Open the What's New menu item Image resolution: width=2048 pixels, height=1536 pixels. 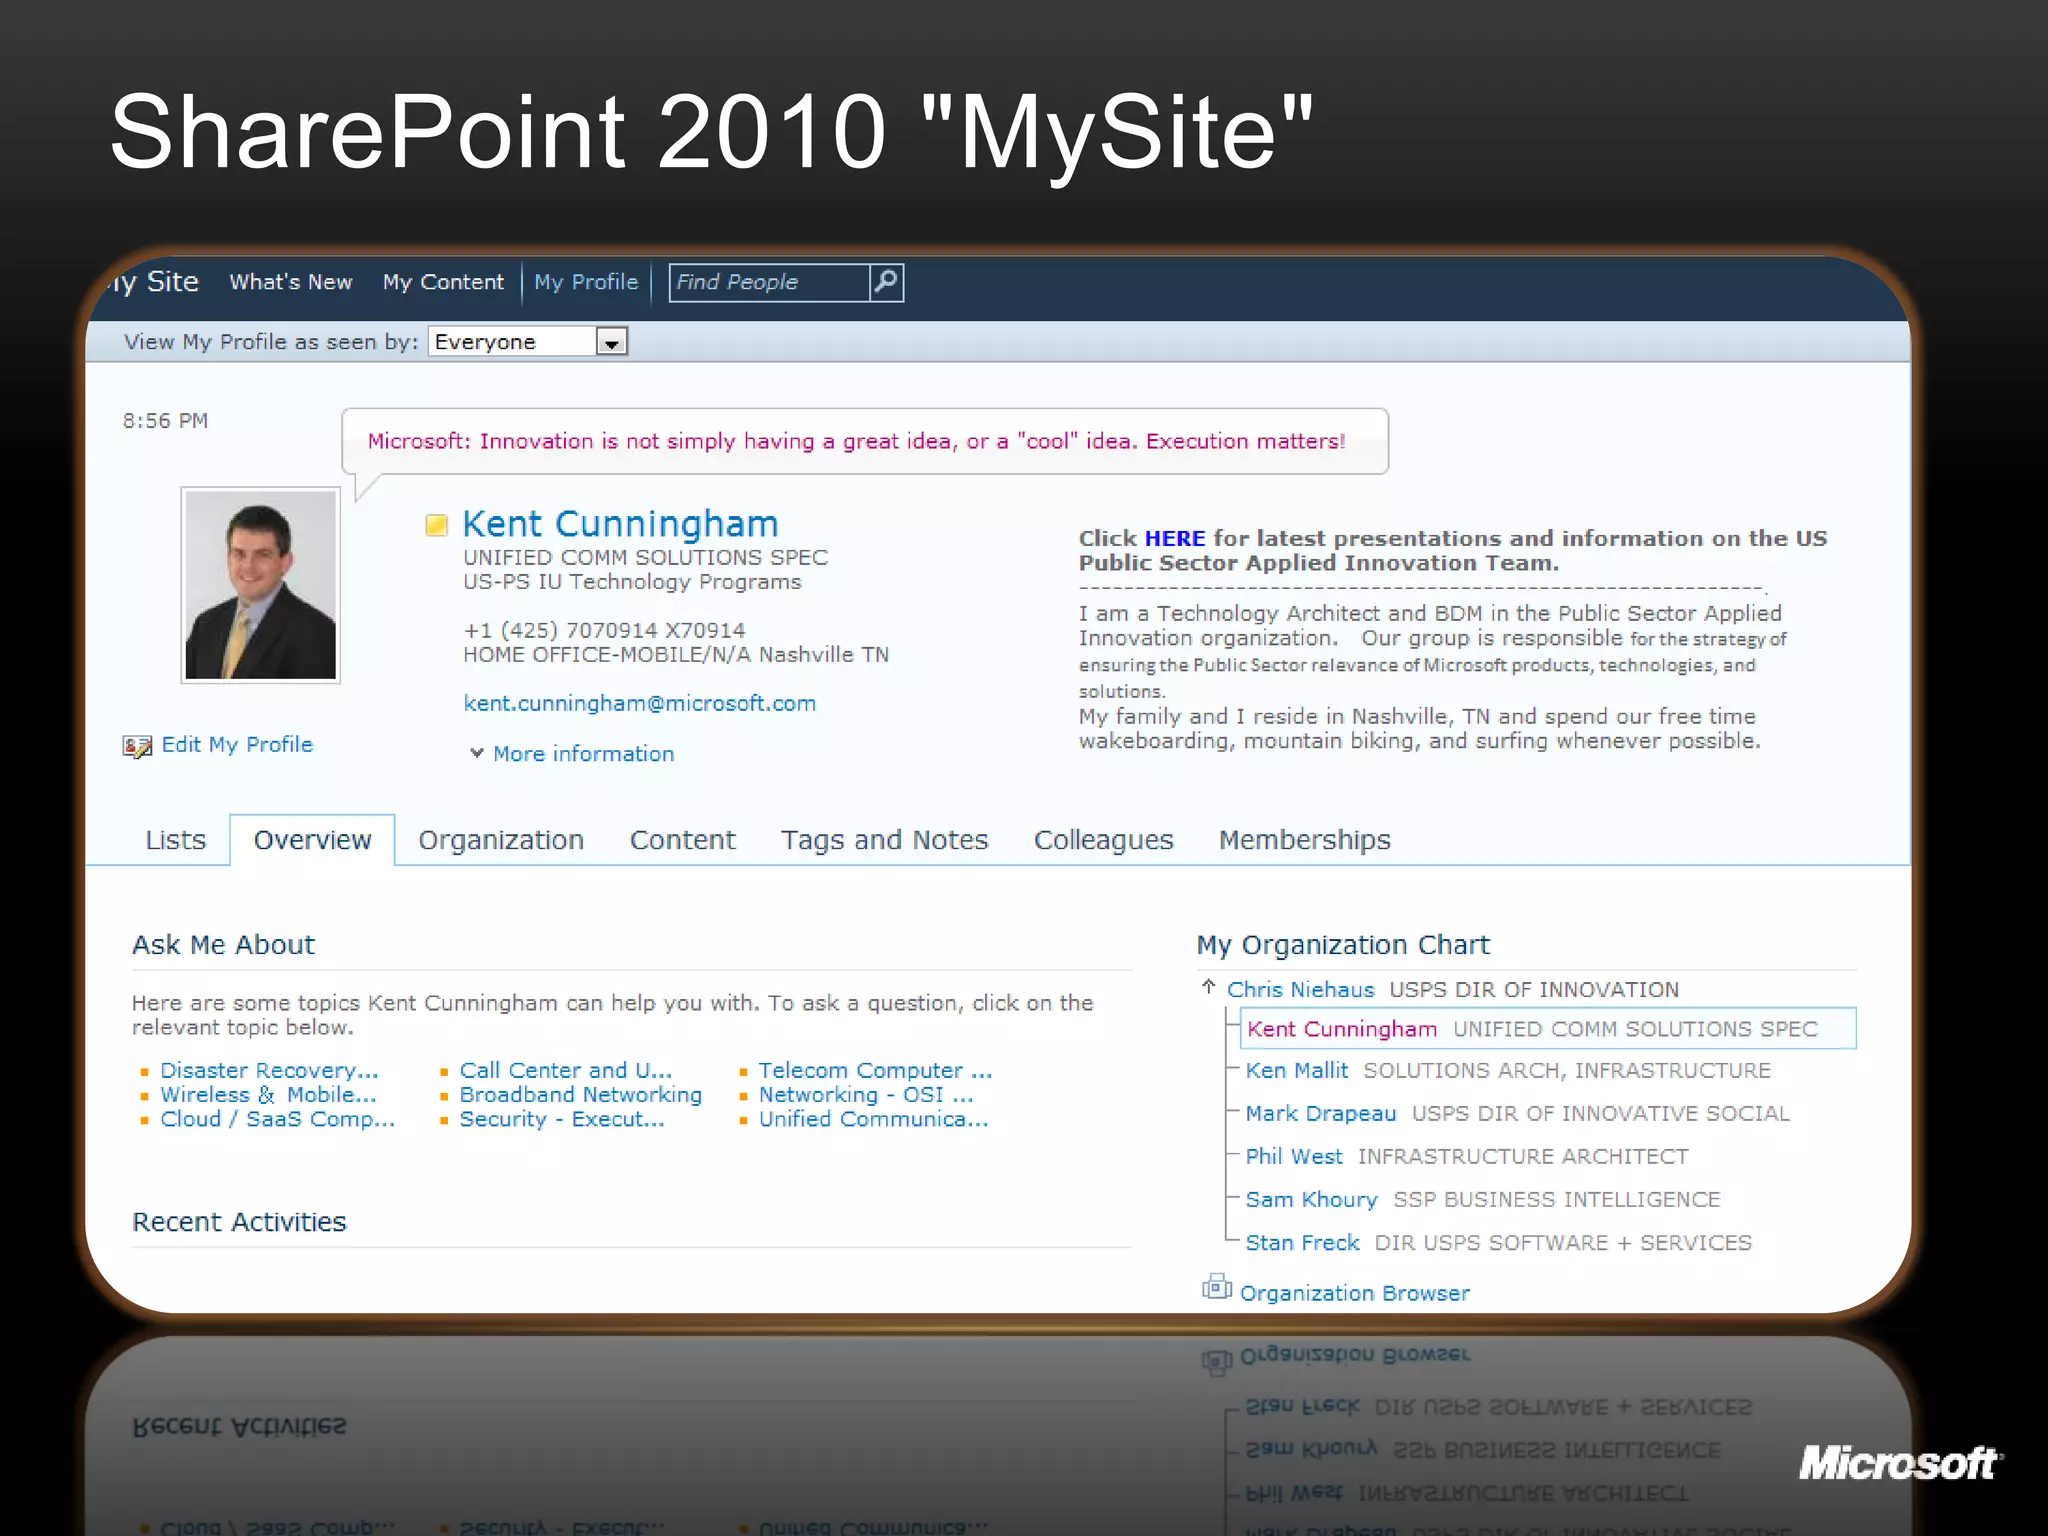point(291,282)
